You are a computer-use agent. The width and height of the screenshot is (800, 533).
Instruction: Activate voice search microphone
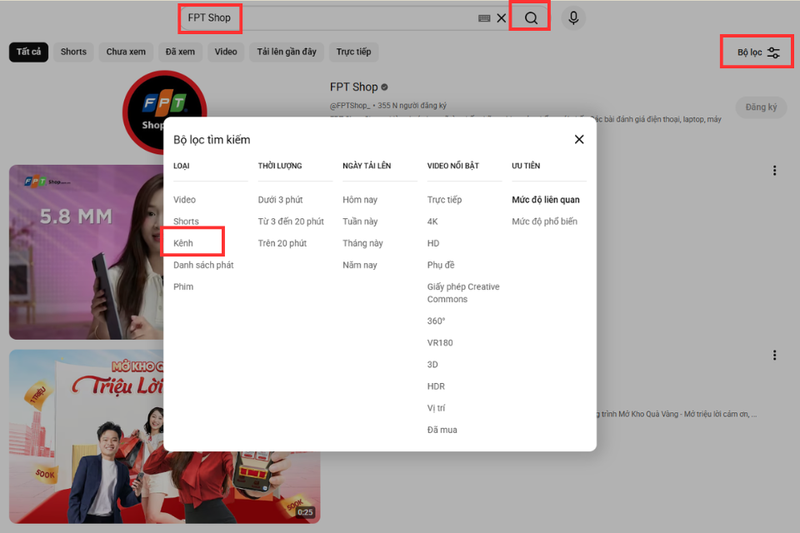(573, 18)
